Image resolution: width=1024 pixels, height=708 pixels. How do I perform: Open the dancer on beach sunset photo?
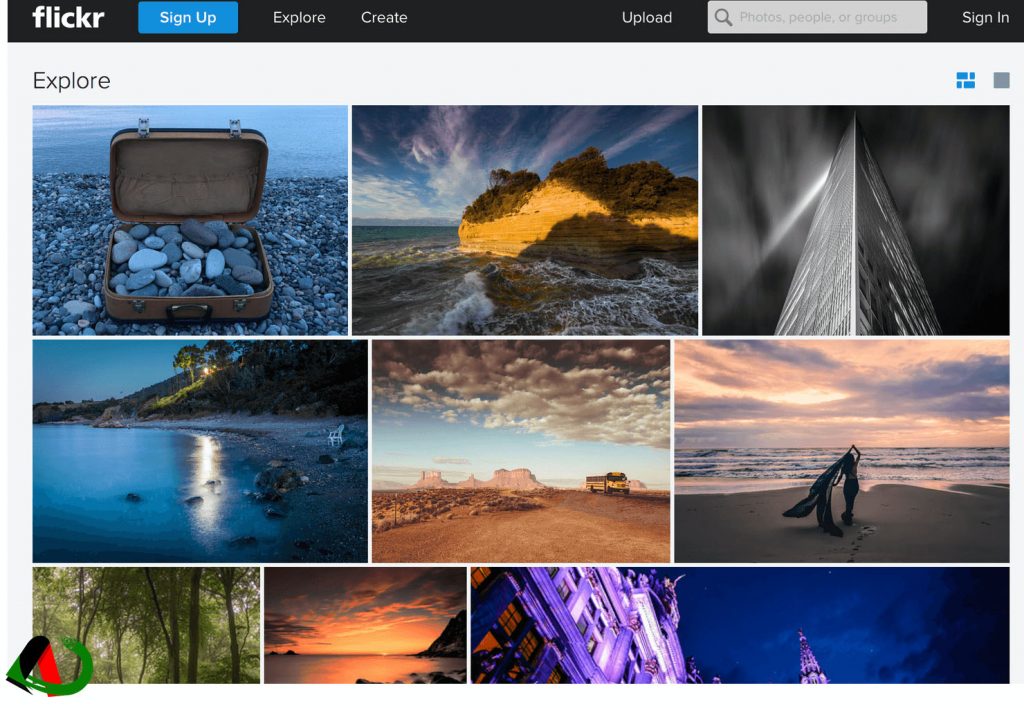[x=842, y=451]
